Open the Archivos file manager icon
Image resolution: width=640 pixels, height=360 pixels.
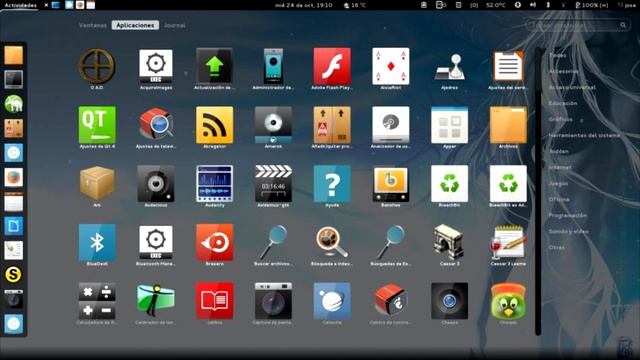tap(508, 125)
